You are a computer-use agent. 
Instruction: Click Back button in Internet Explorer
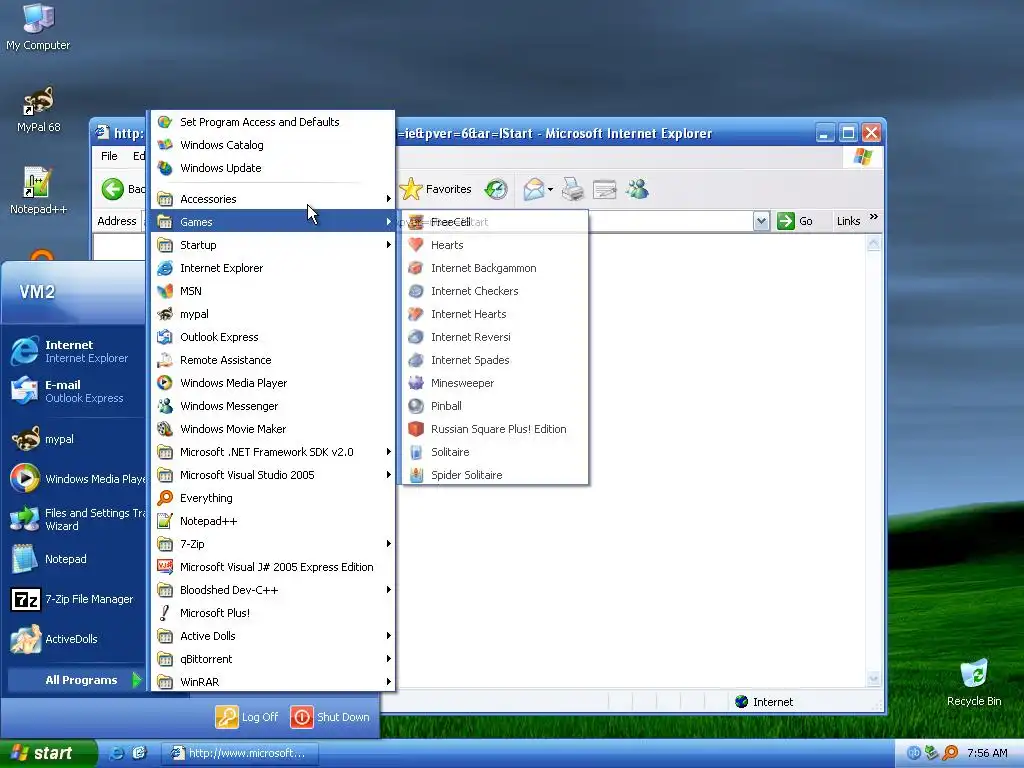tap(121, 189)
